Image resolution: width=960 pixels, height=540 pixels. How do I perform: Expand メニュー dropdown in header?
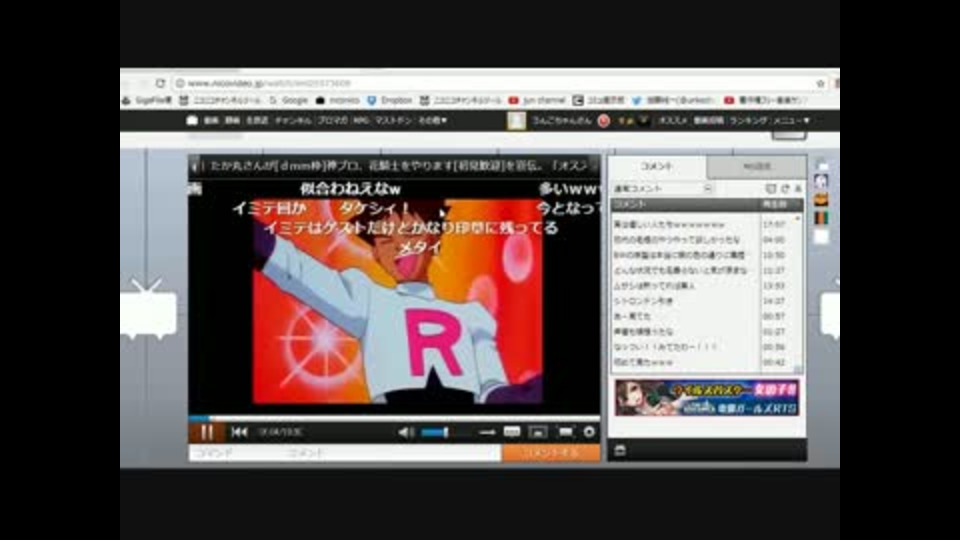point(791,121)
